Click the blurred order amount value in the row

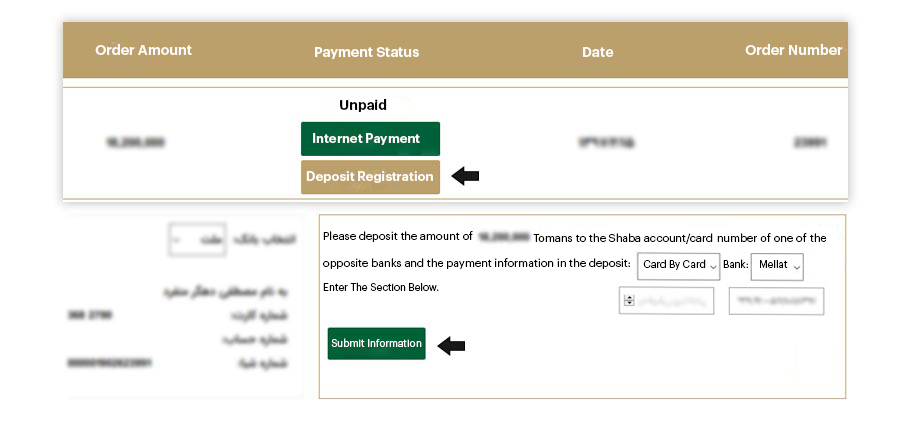pyautogui.click(x=136, y=142)
